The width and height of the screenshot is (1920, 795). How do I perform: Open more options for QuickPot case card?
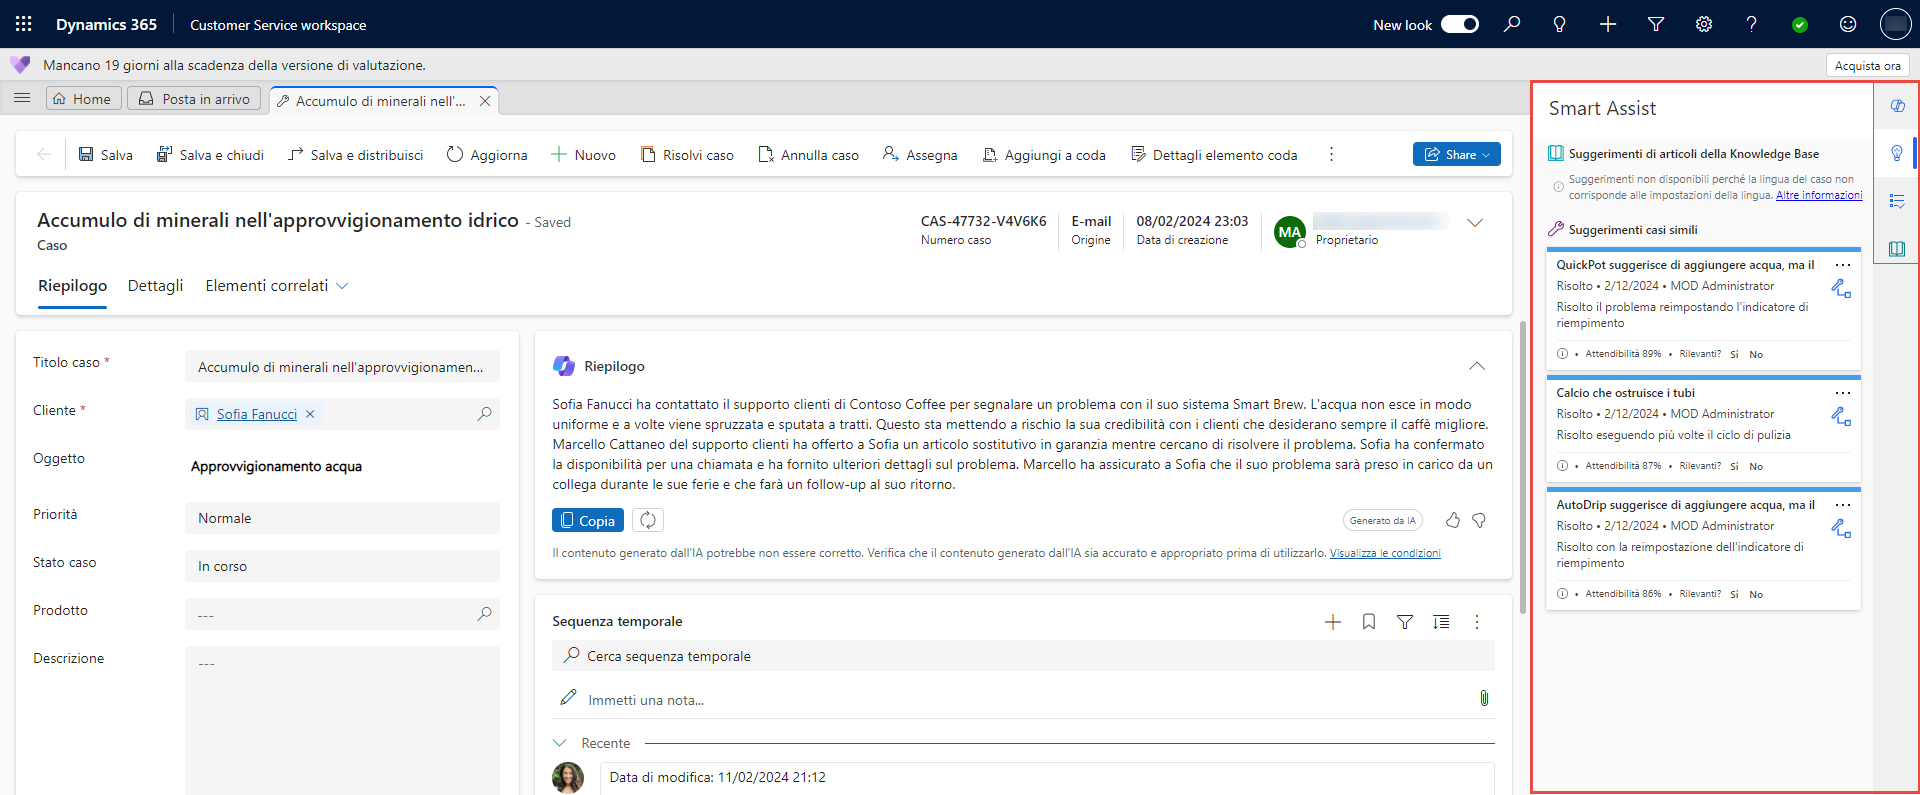point(1843,265)
